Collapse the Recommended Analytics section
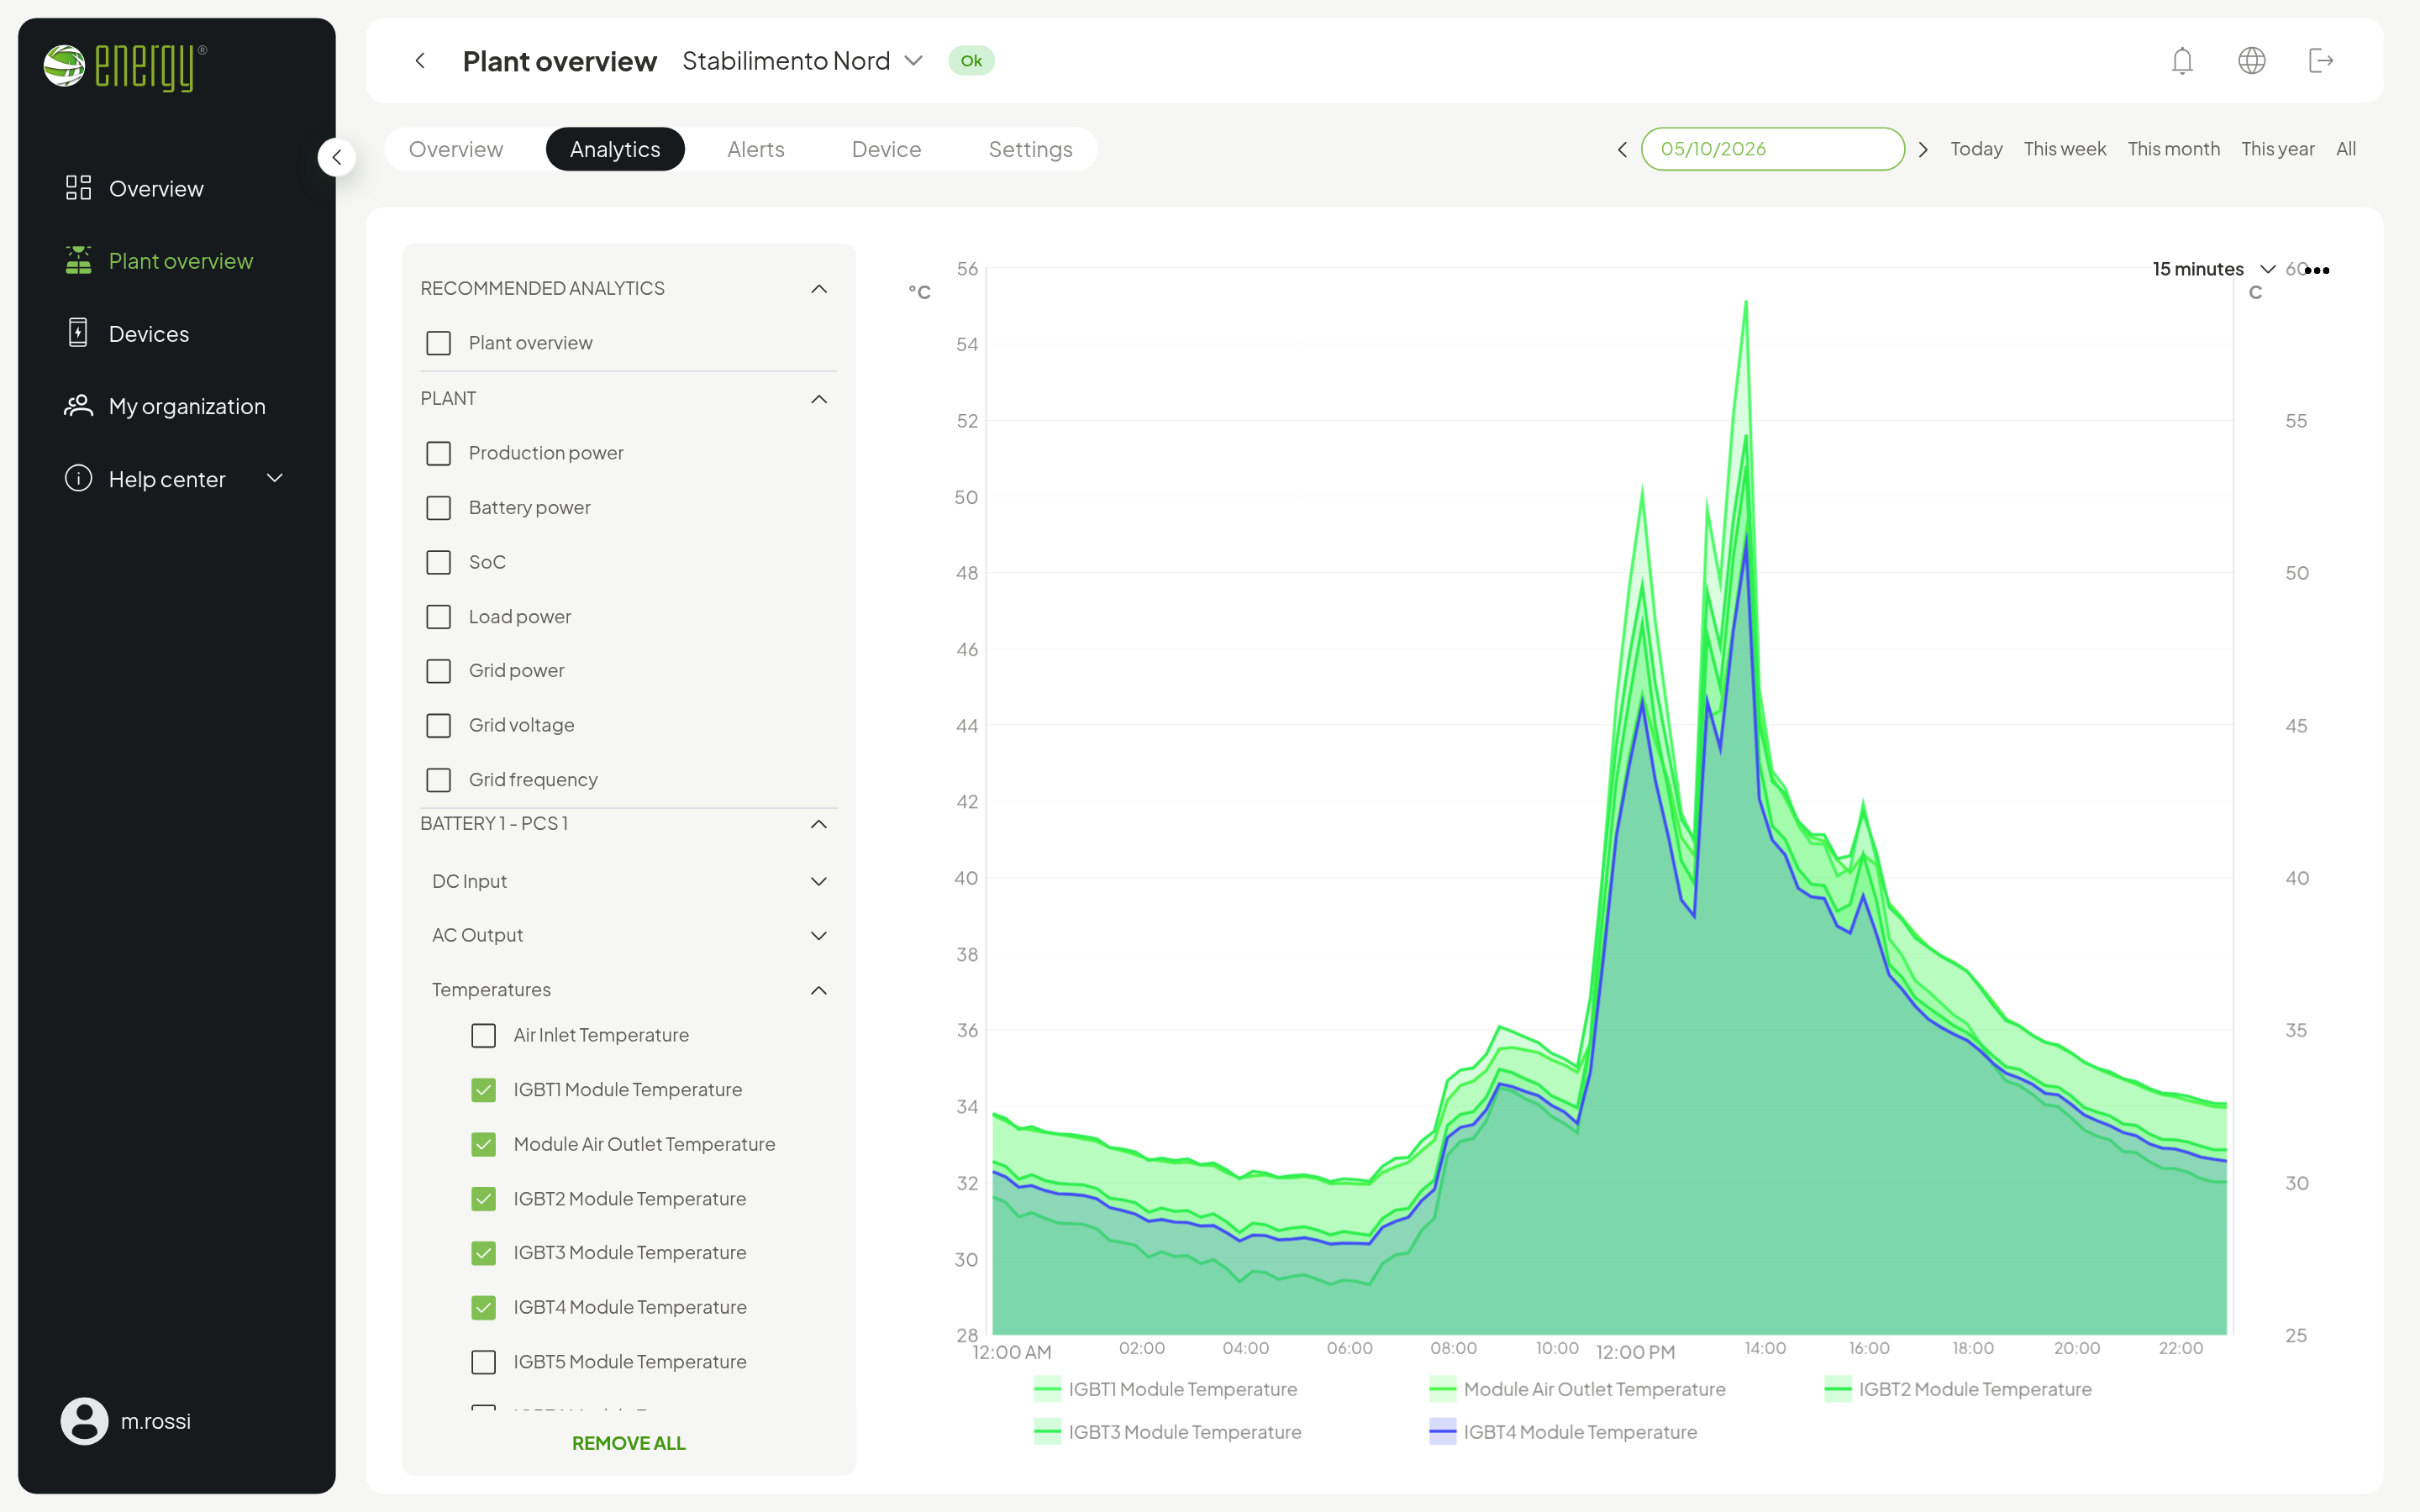This screenshot has height=1512, width=2420. click(x=819, y=289)
